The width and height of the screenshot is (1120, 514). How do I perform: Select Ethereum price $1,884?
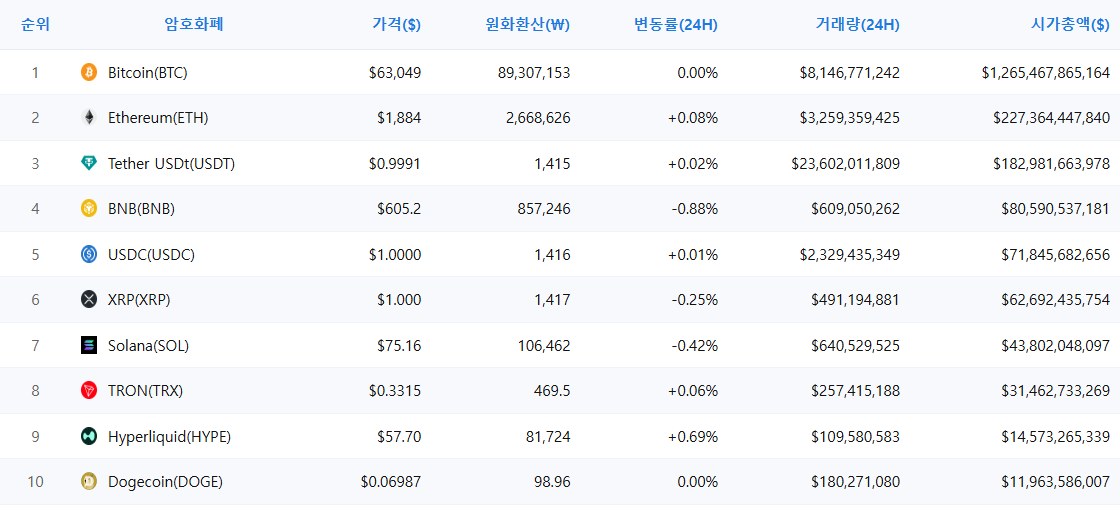click(x=399, y=119)
